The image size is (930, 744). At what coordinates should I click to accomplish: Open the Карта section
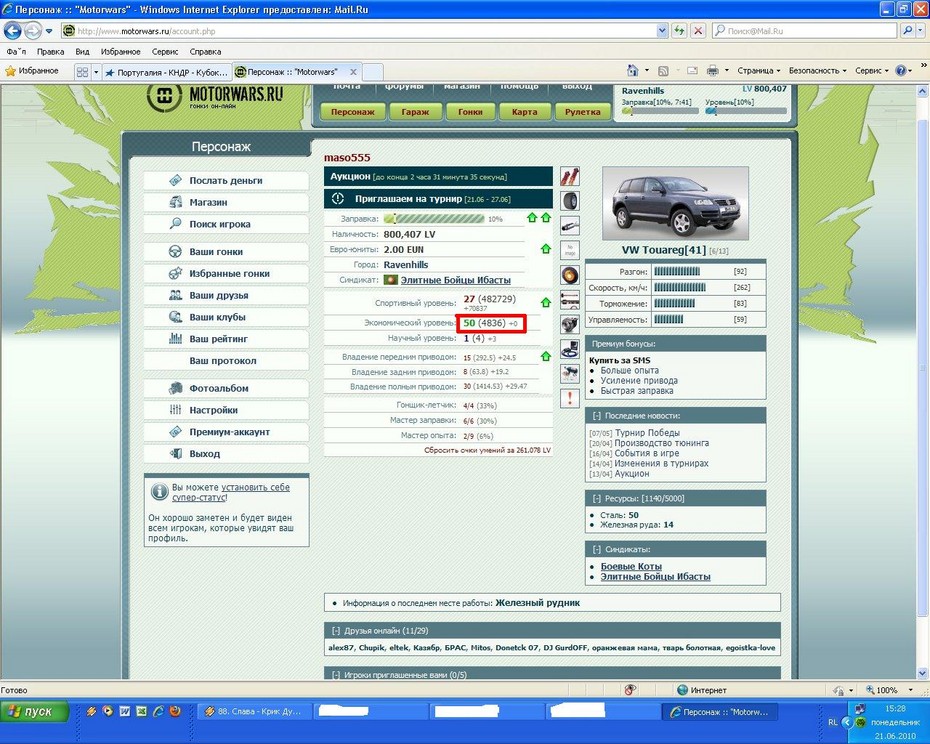pyautogui.click(x=524, y=112)
